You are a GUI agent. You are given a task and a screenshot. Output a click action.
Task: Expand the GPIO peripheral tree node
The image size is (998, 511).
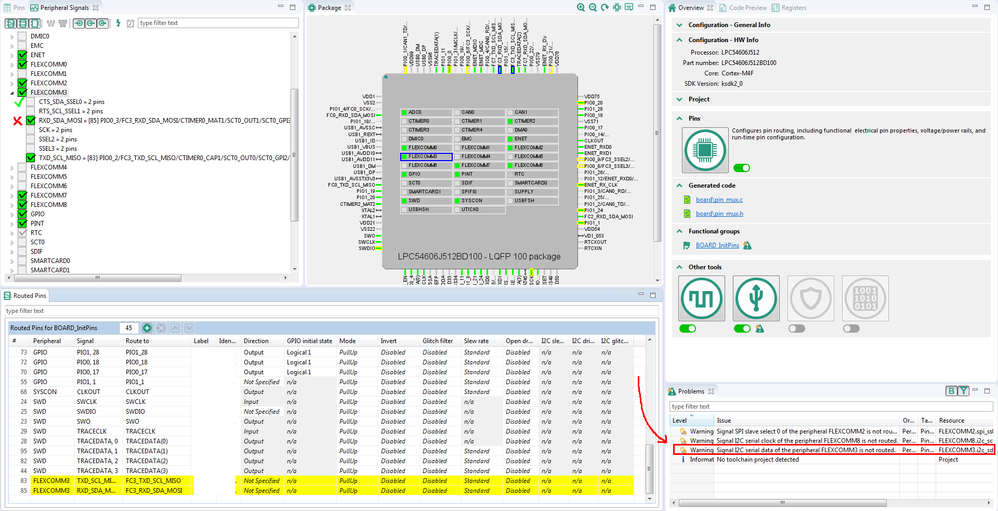tap(12, 214)
